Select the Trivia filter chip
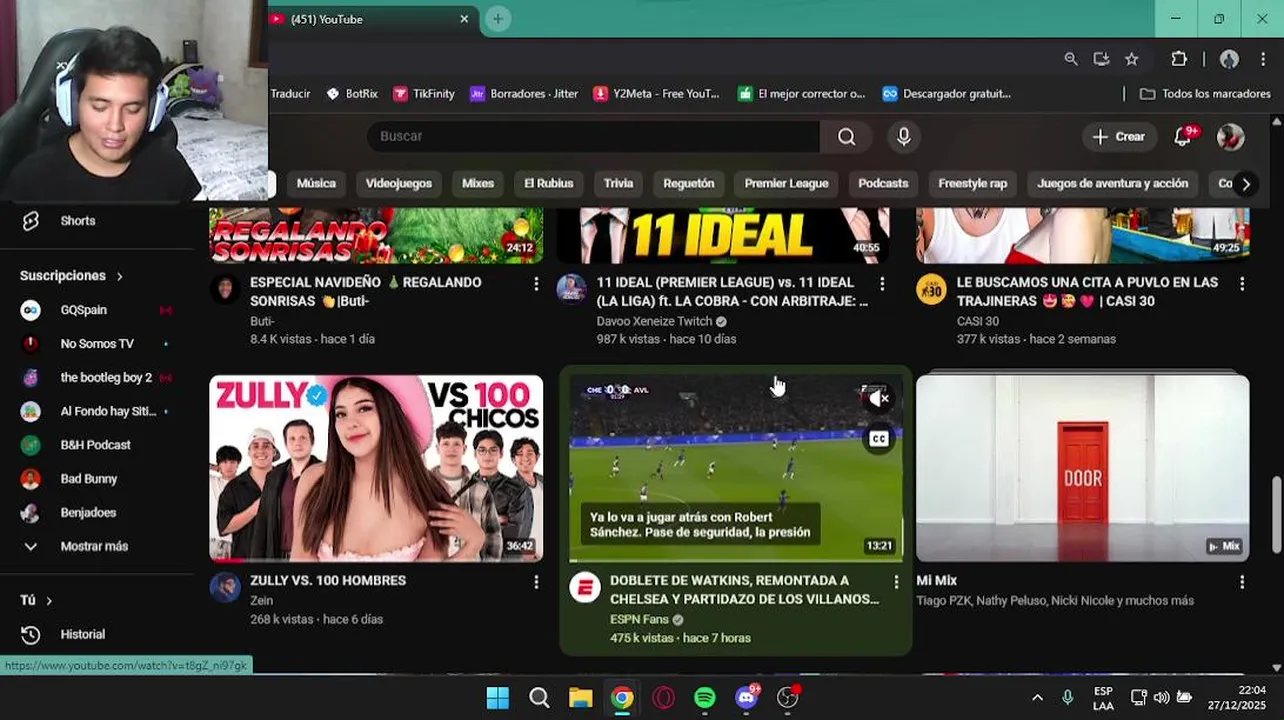 pos(618,184)
